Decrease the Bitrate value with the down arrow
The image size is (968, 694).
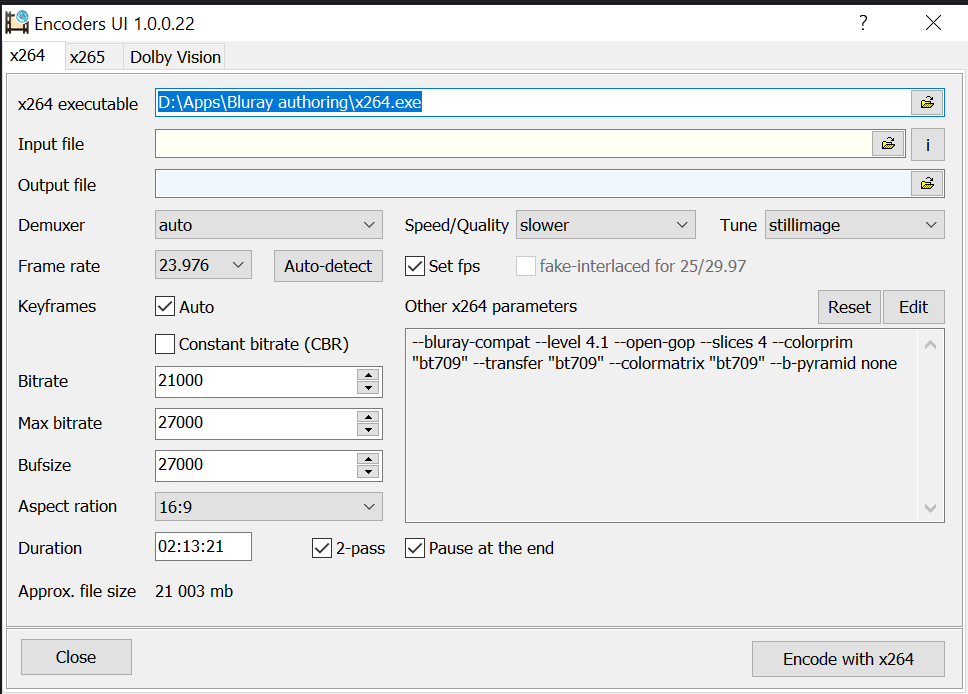pyautogui.click(x=368, y=388)
